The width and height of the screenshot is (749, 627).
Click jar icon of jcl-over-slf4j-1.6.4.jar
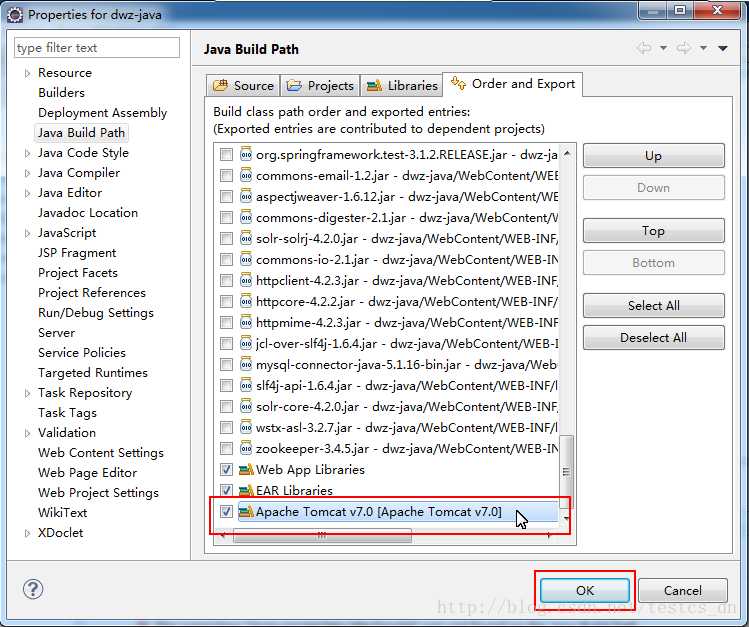click(246, 343)
